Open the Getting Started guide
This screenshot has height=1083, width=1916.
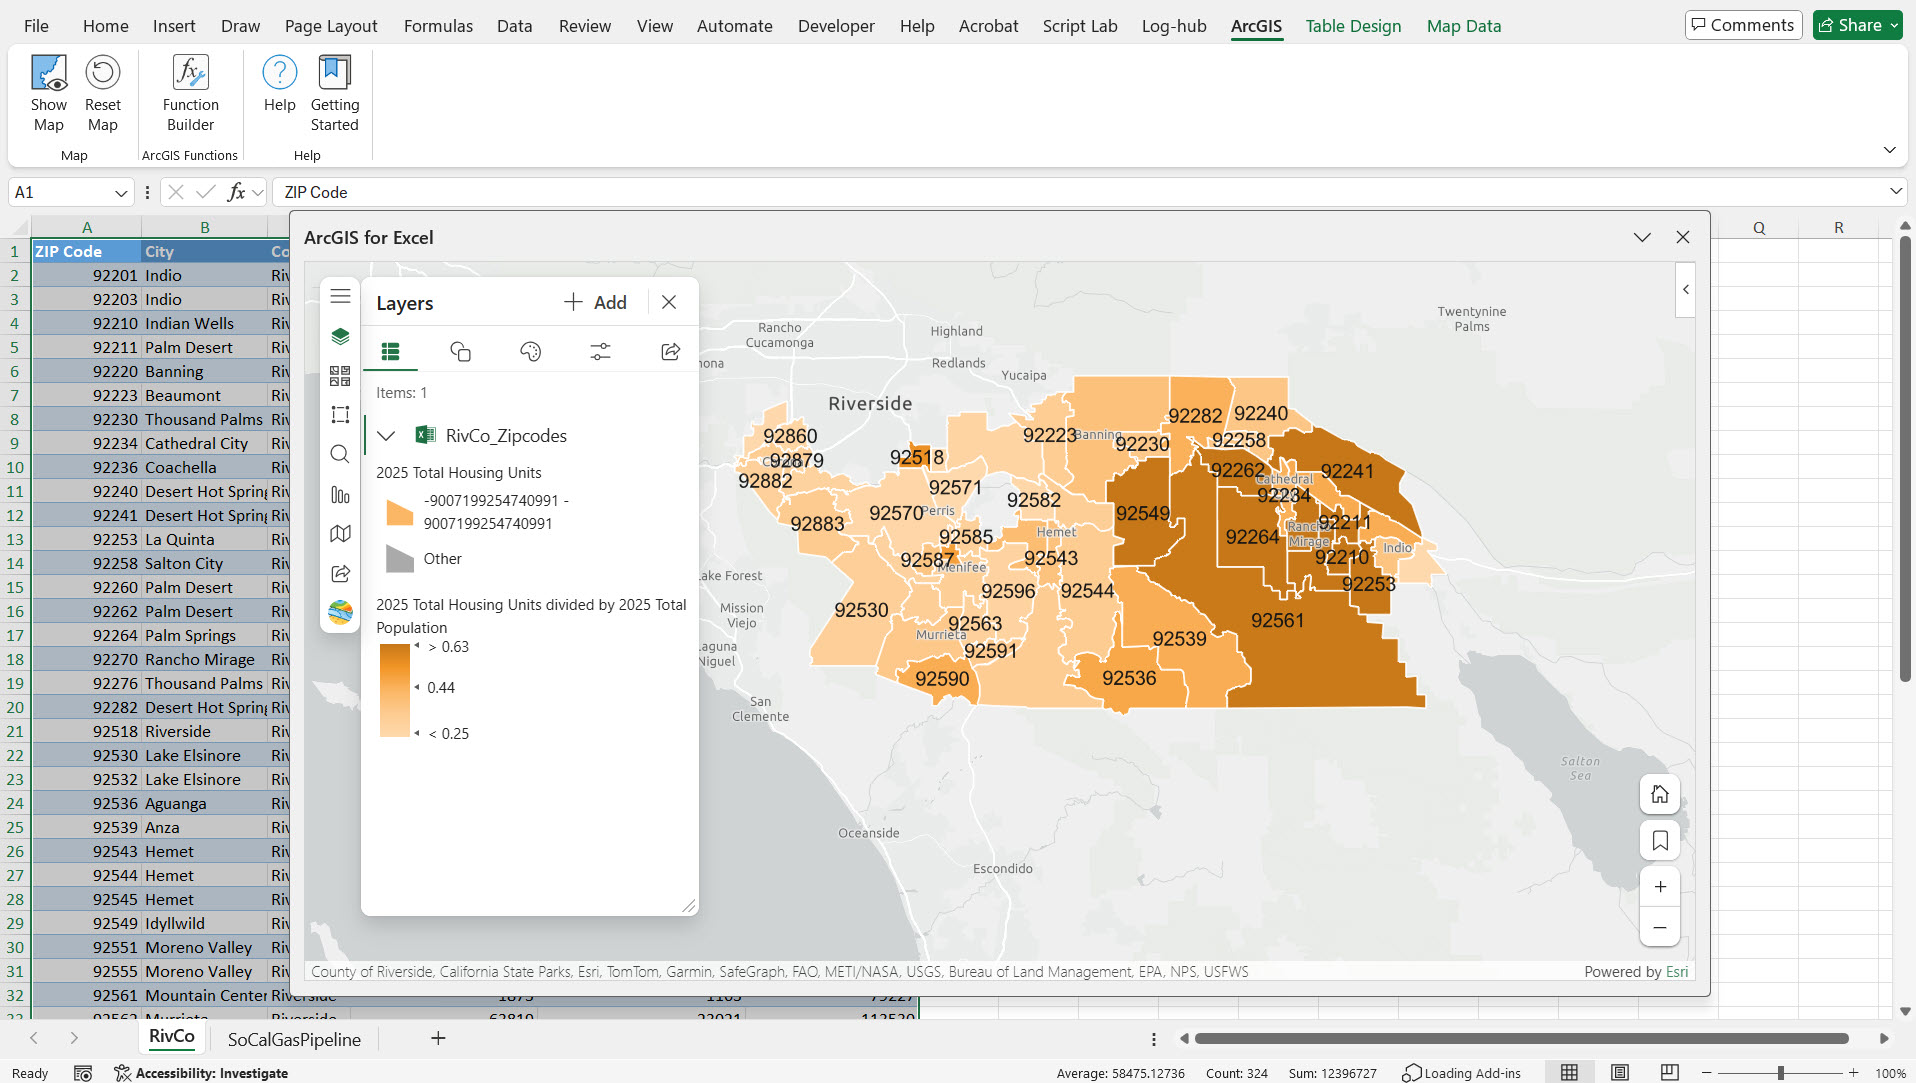[334, 94]
